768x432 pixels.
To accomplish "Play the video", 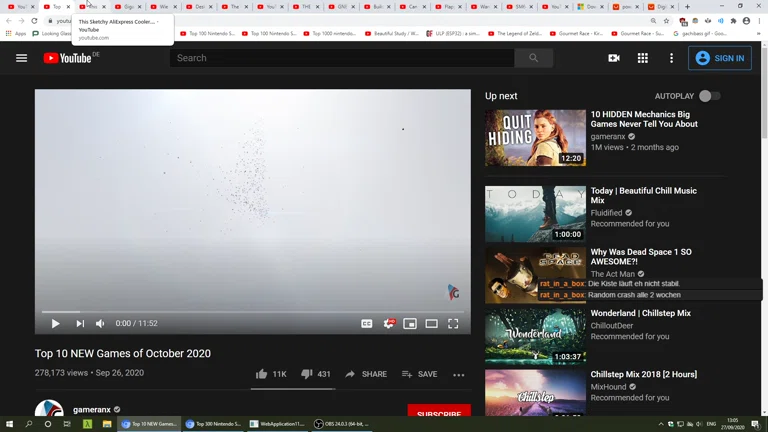I will pyautogui.click(x=55, y=323).
